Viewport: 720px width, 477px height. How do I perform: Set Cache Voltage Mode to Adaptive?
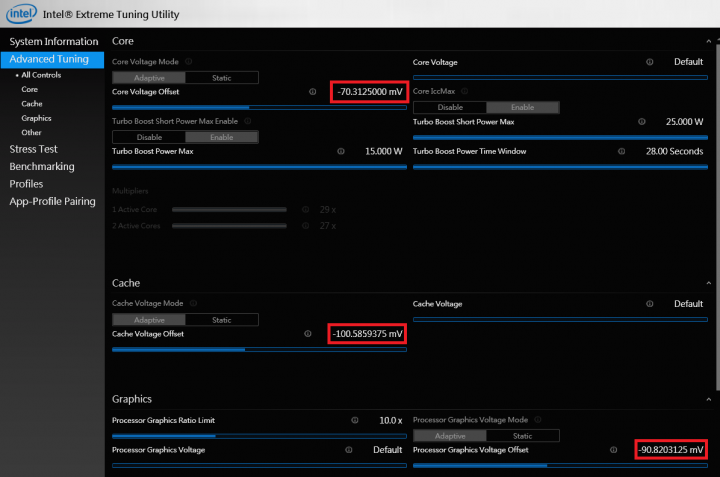(149, 320)
